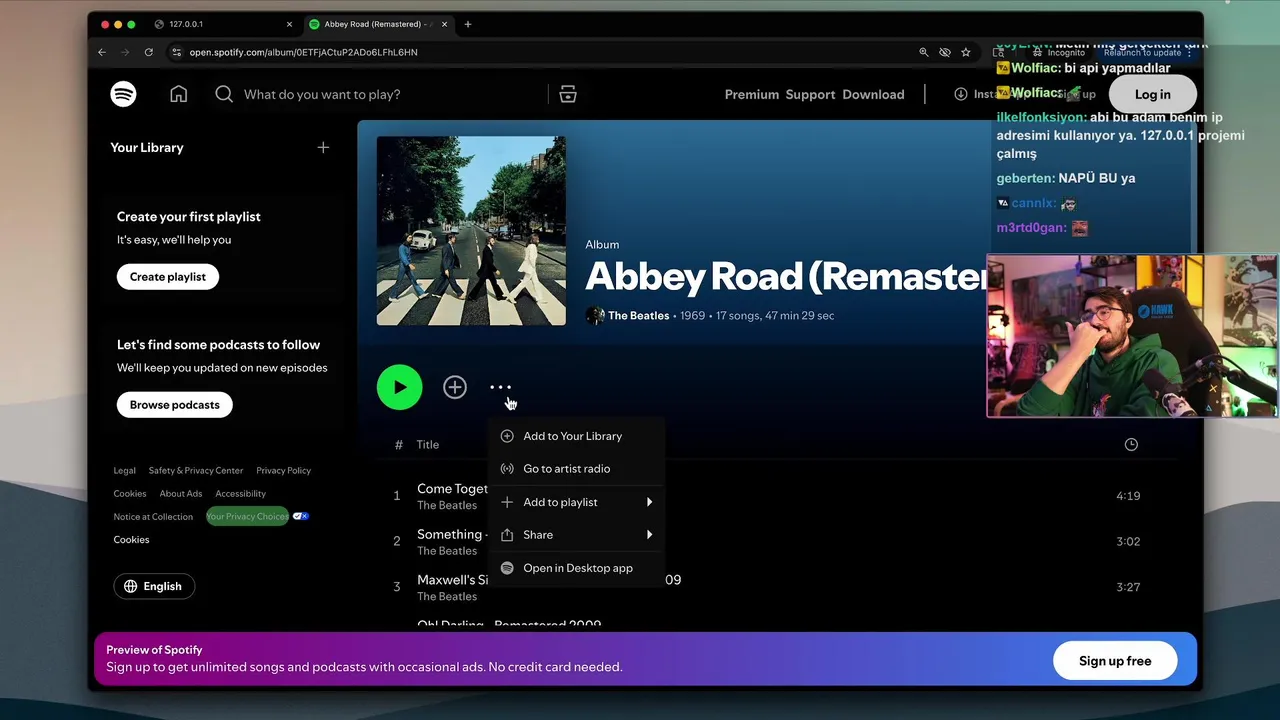Click the Spotify logo in header

point(123,94)
